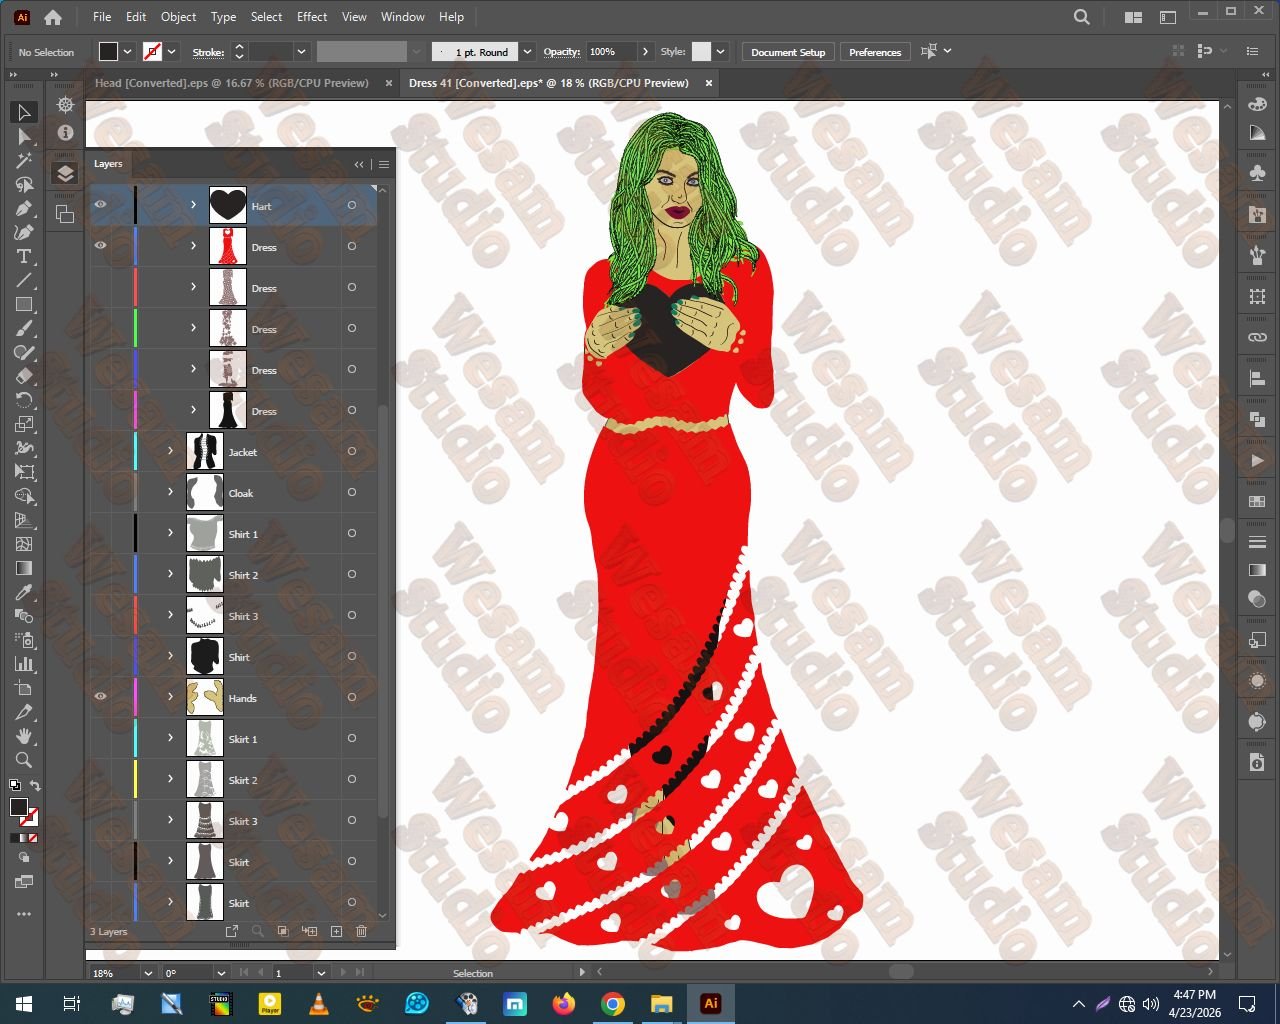Open the Layers panel icon in dock
Viewport: 1280px width, 1024px height.
click(65, 173)
